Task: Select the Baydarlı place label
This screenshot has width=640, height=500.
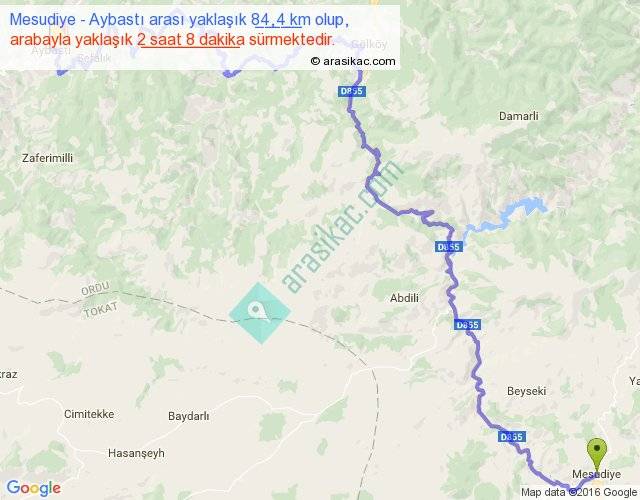Action: [x=189, y=416]
